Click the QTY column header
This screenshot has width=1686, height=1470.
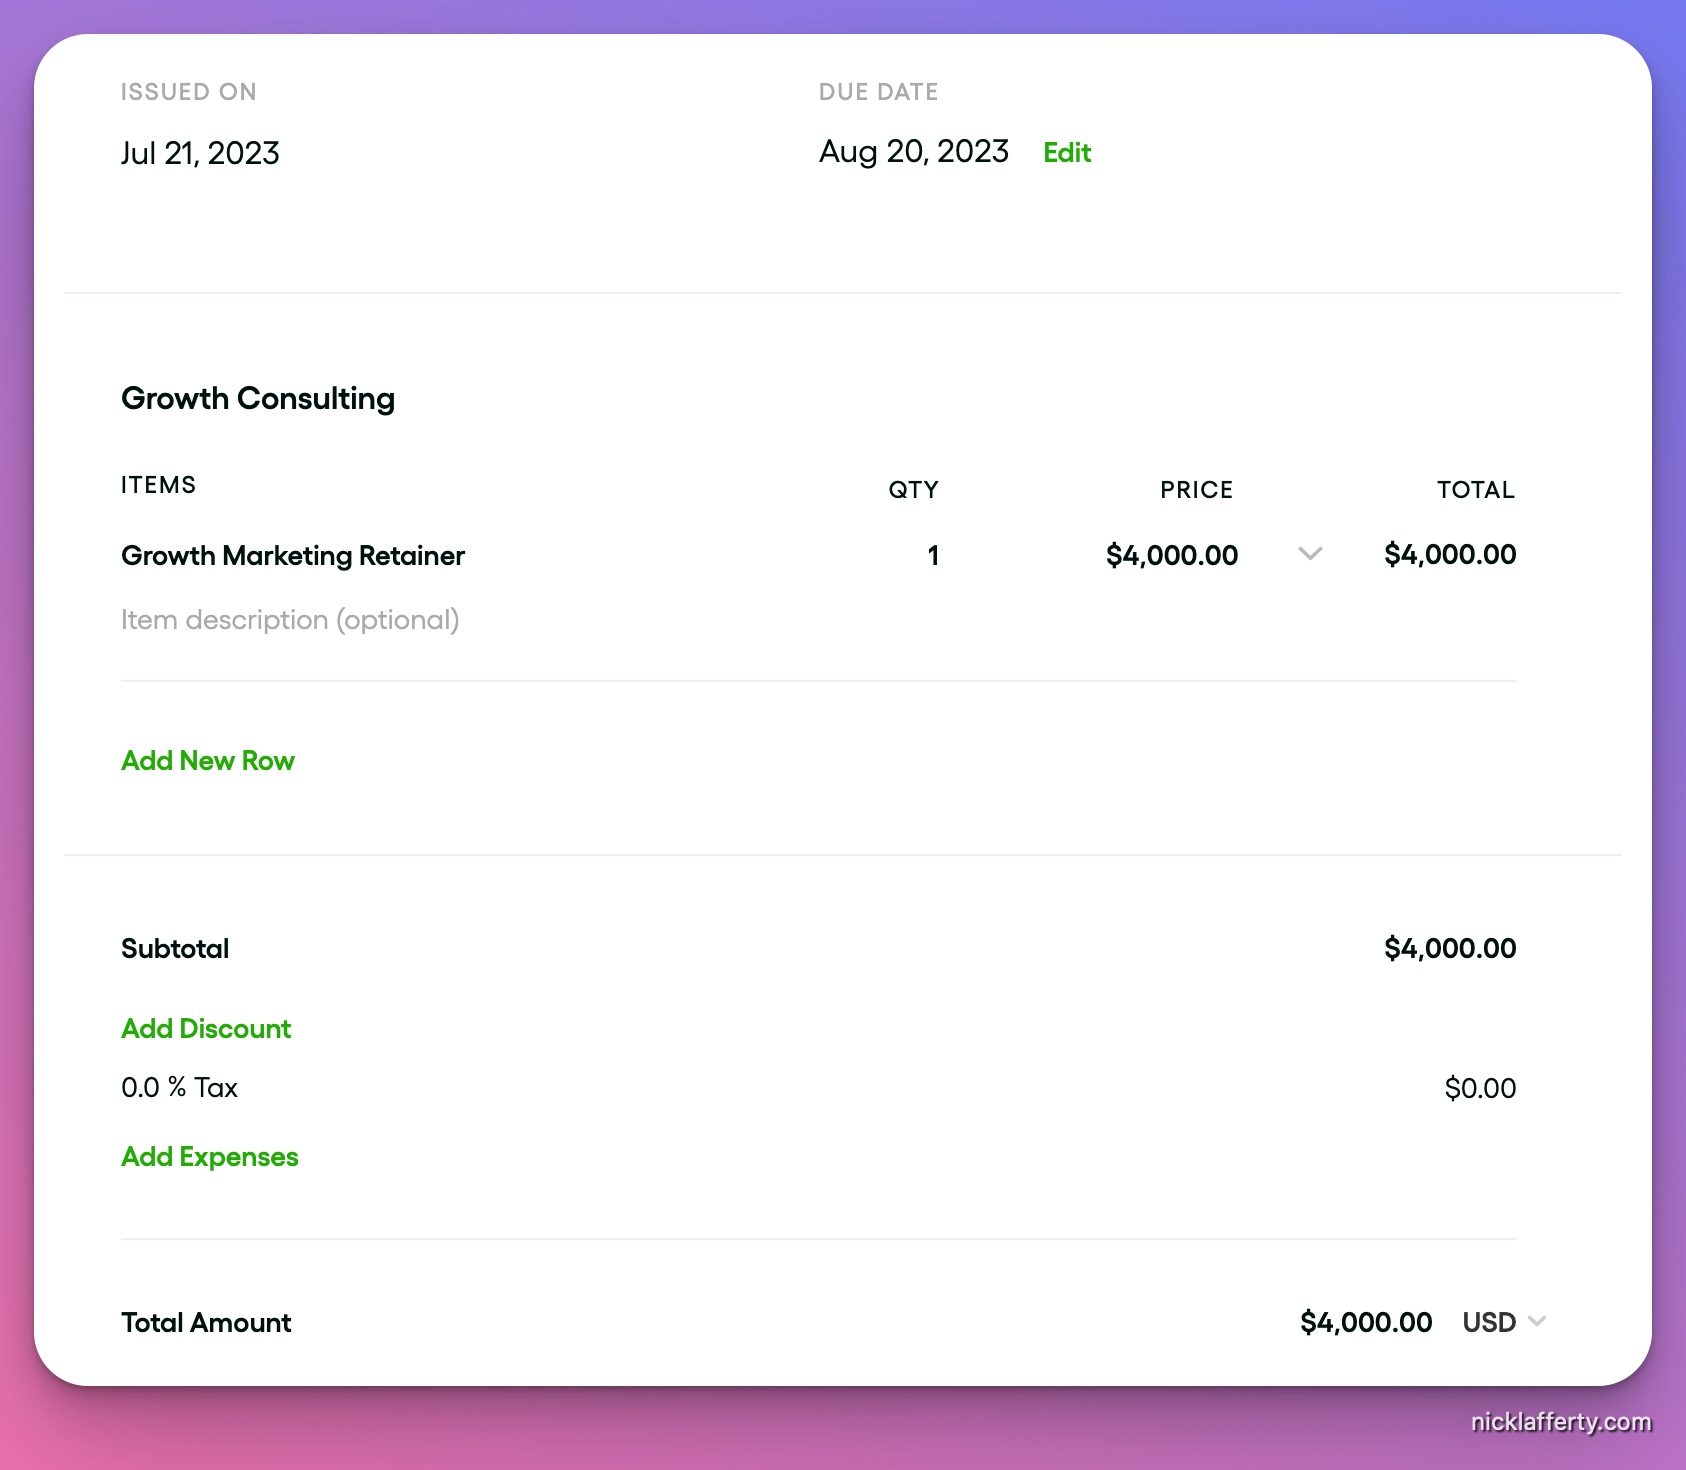coord(913,489)
